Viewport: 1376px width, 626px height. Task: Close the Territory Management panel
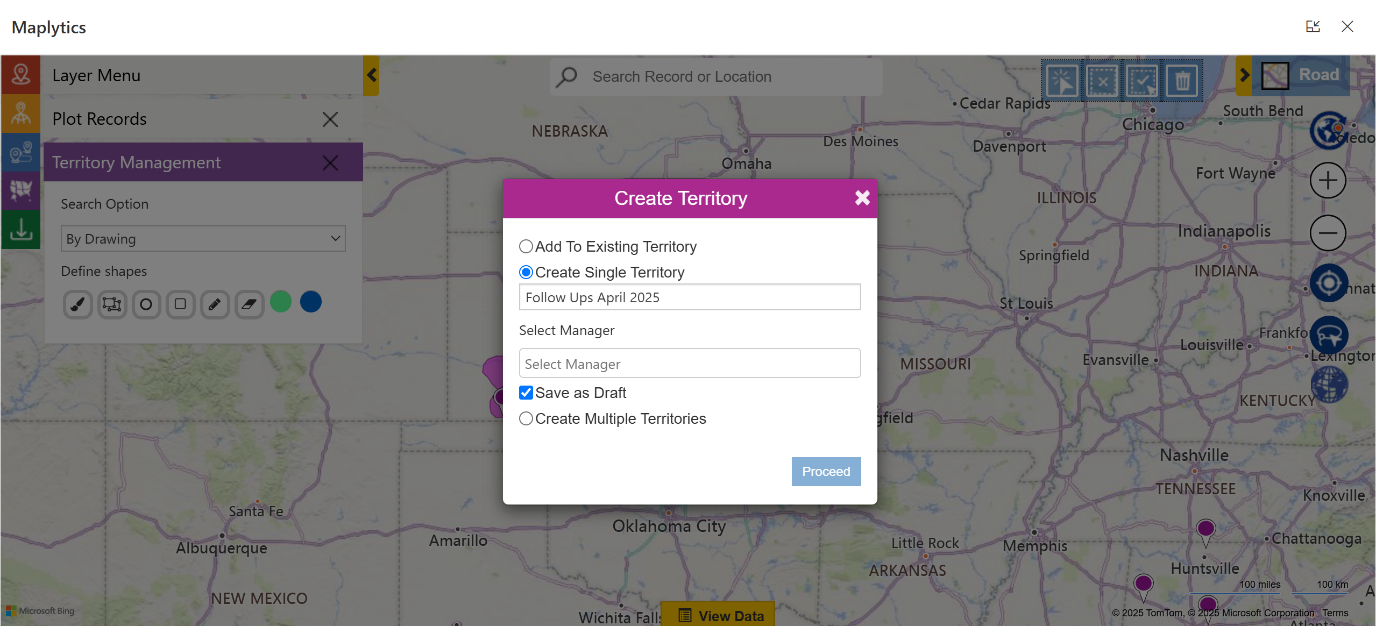[331, 161]
